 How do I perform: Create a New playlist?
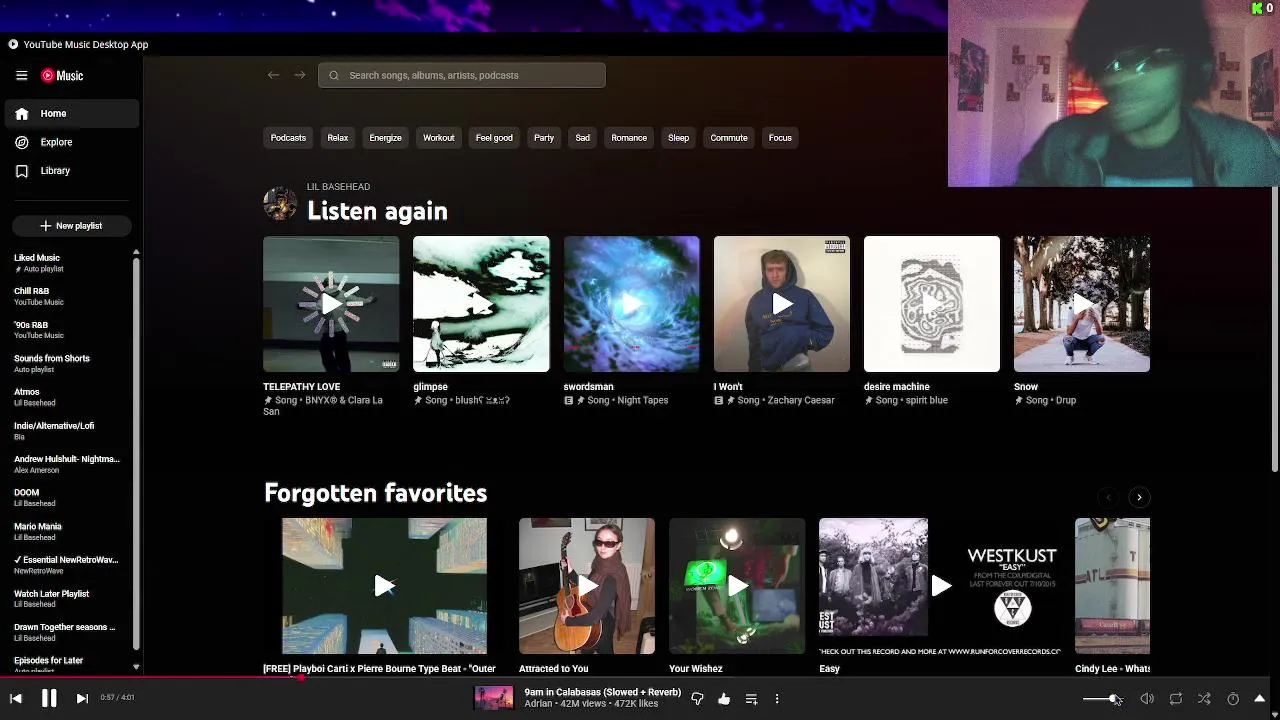coord(72,226)
